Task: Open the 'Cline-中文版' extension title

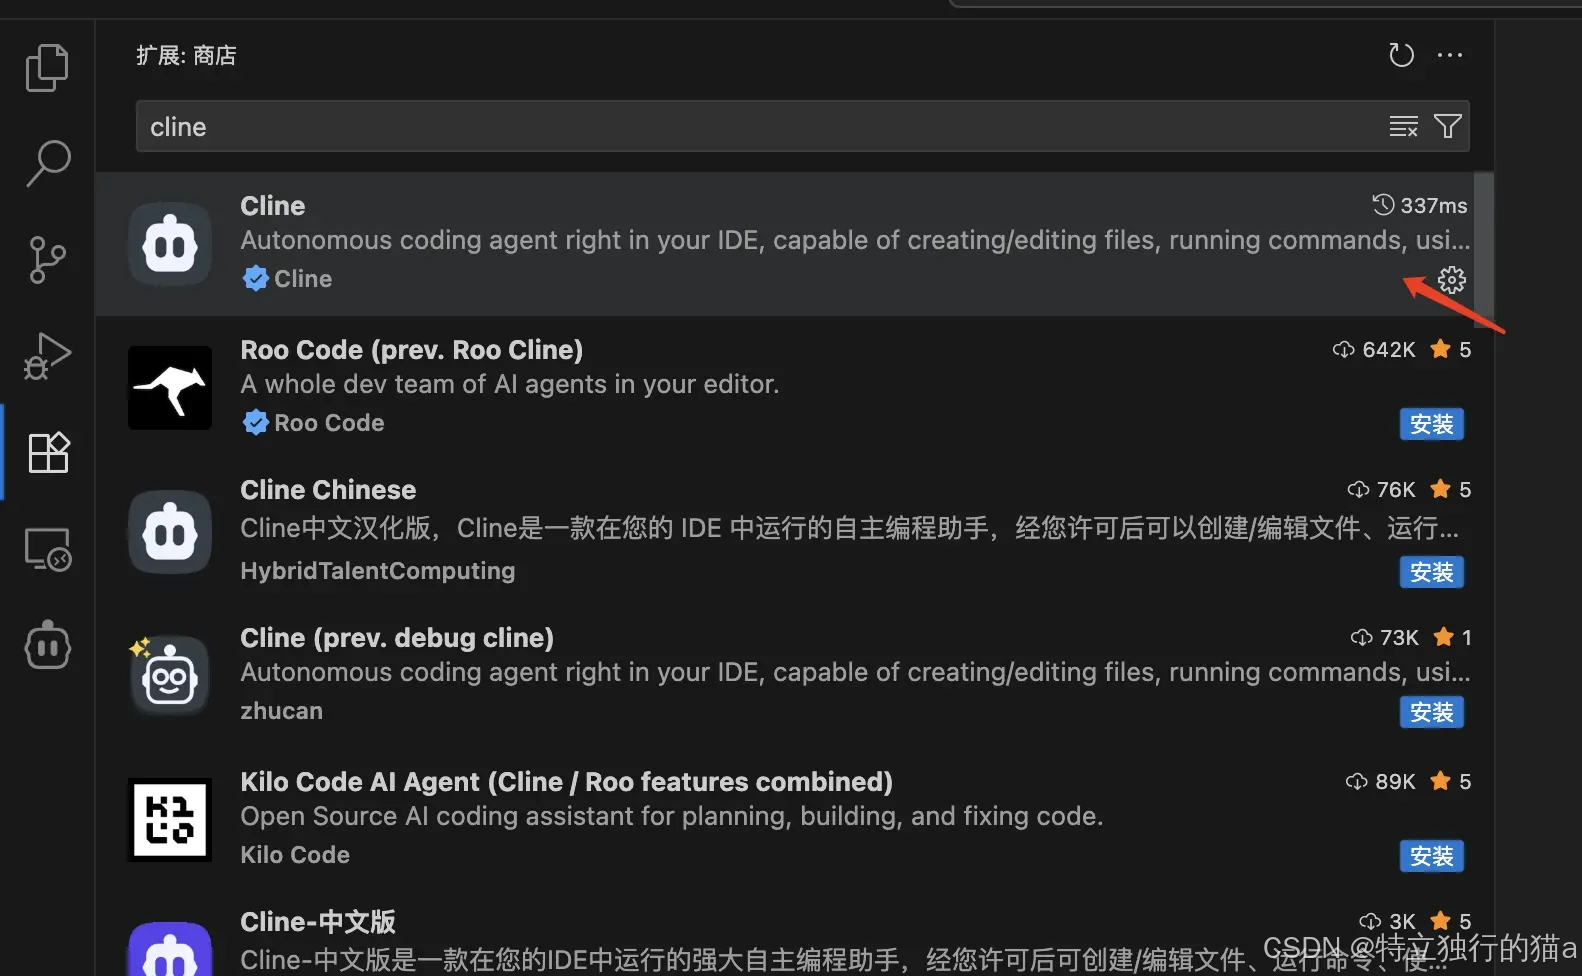Action: click(318, 921)
